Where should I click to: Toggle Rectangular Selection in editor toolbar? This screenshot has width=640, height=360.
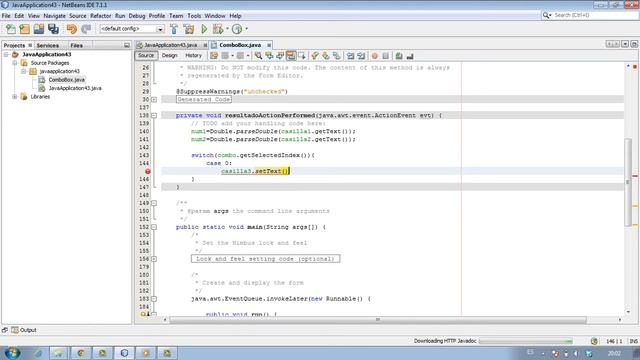[x=302, y=56]
